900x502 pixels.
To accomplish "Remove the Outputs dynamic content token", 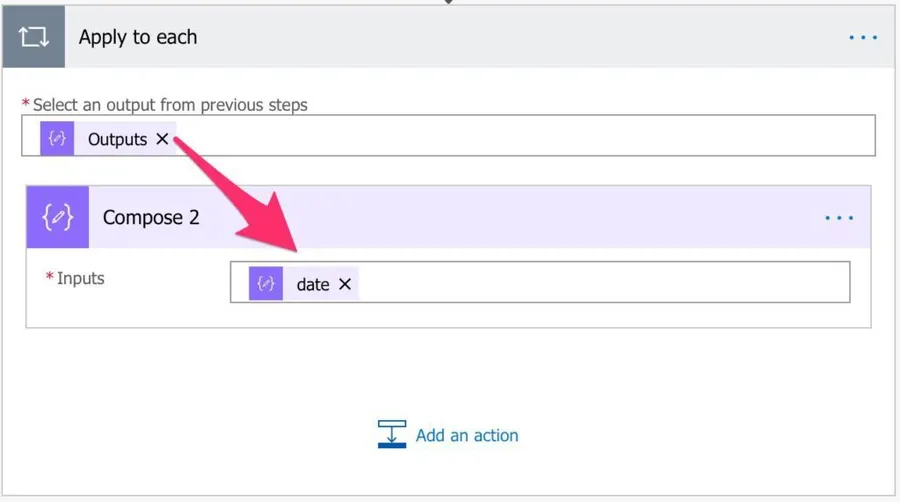I will 162,140.
